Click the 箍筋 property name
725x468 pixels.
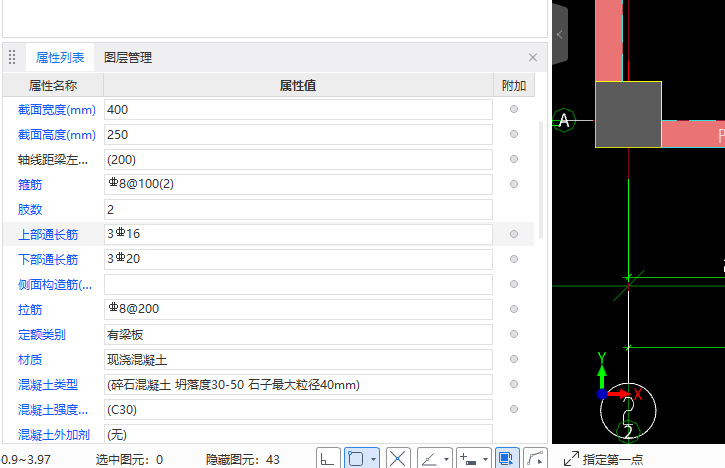point(30,185)
